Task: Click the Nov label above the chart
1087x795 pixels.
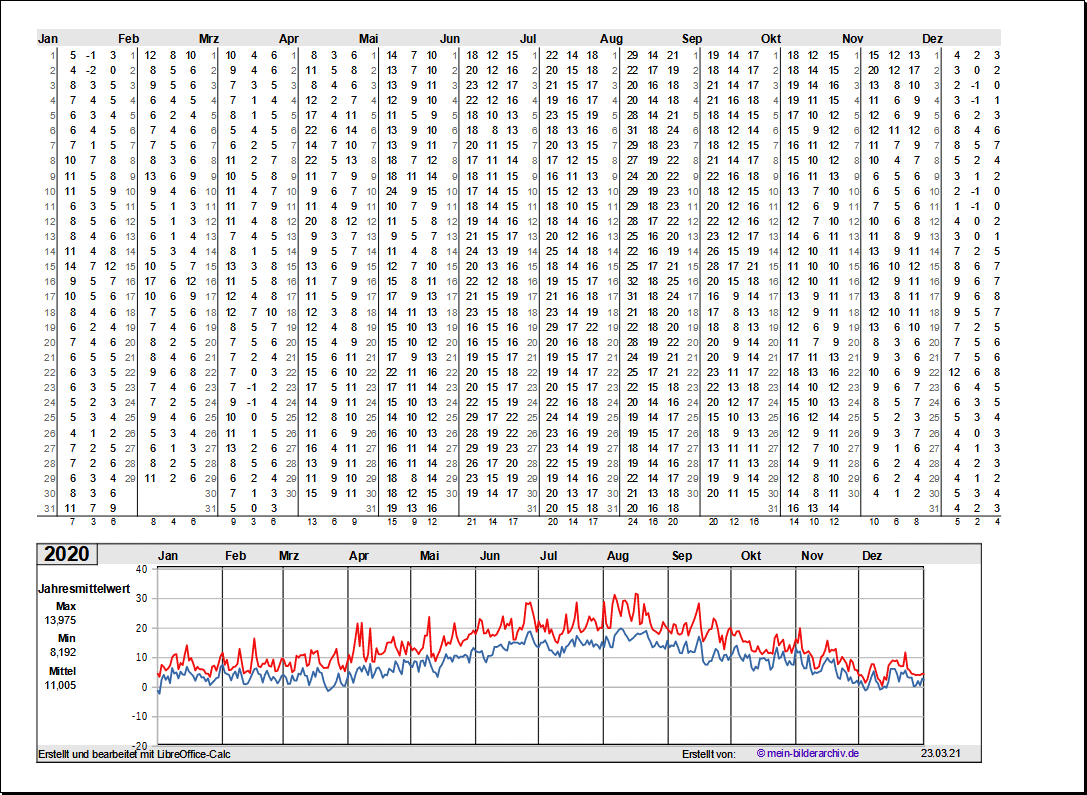Action: [812, 555]
